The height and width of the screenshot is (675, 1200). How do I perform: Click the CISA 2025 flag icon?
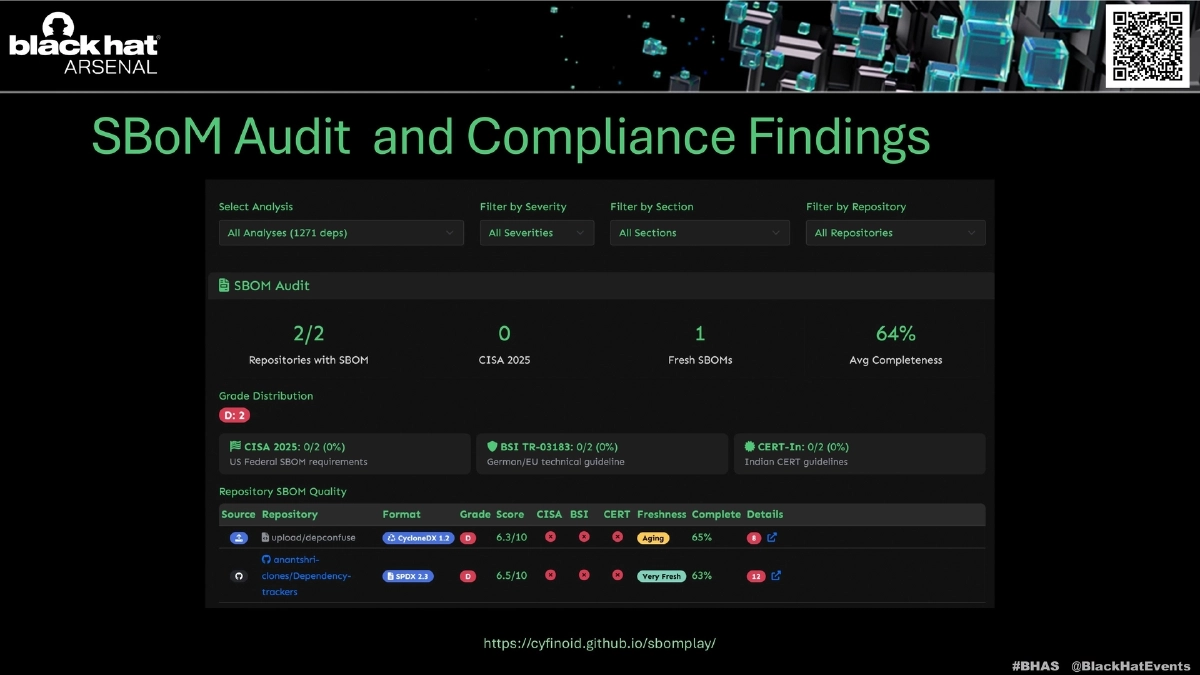click(235, 447)
